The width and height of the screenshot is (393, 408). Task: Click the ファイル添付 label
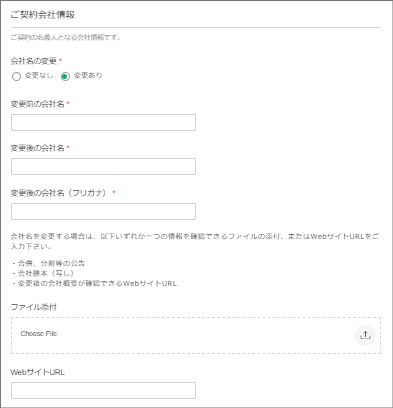pyautogui.click(x=34, y=307)
